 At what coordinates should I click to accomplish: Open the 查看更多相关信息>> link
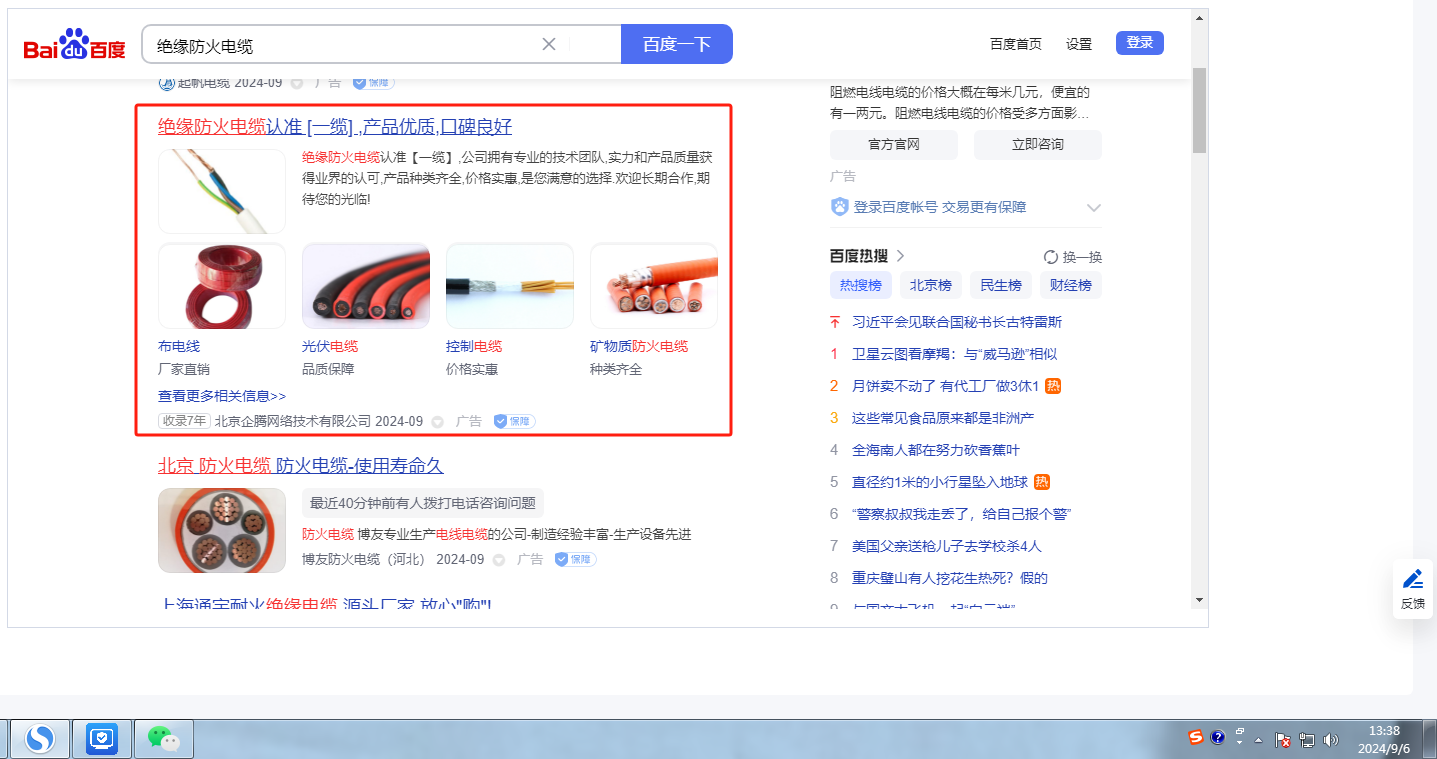(x=222, y=396)
